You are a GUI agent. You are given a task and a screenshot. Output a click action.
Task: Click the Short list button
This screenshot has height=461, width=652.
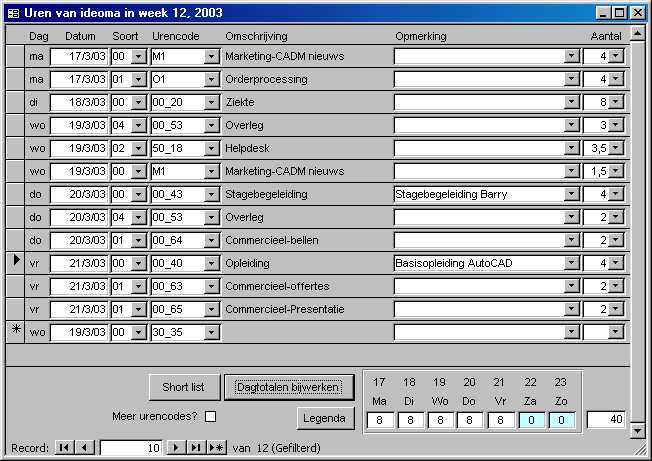[184, 387]
